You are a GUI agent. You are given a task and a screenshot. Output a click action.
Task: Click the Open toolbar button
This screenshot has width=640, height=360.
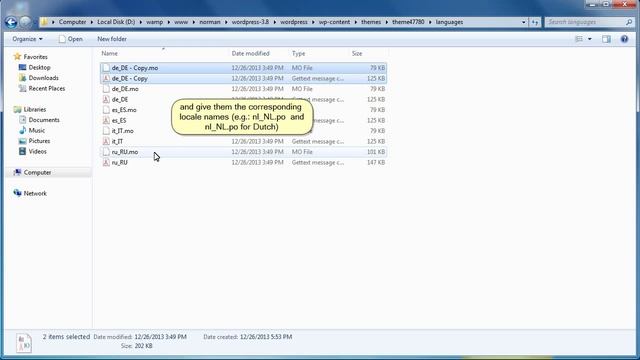71,39
